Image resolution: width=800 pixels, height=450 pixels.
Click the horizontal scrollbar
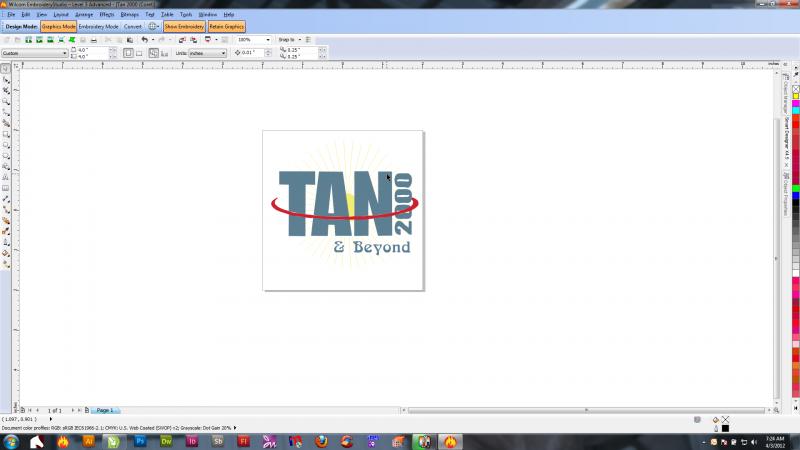coord(586,410)
